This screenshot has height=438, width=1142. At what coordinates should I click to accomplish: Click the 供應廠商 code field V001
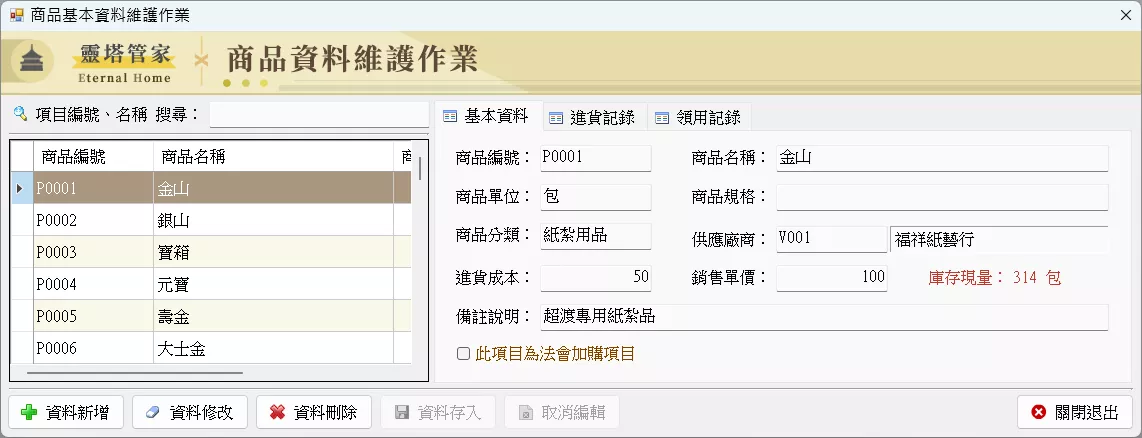pos(832,239)
